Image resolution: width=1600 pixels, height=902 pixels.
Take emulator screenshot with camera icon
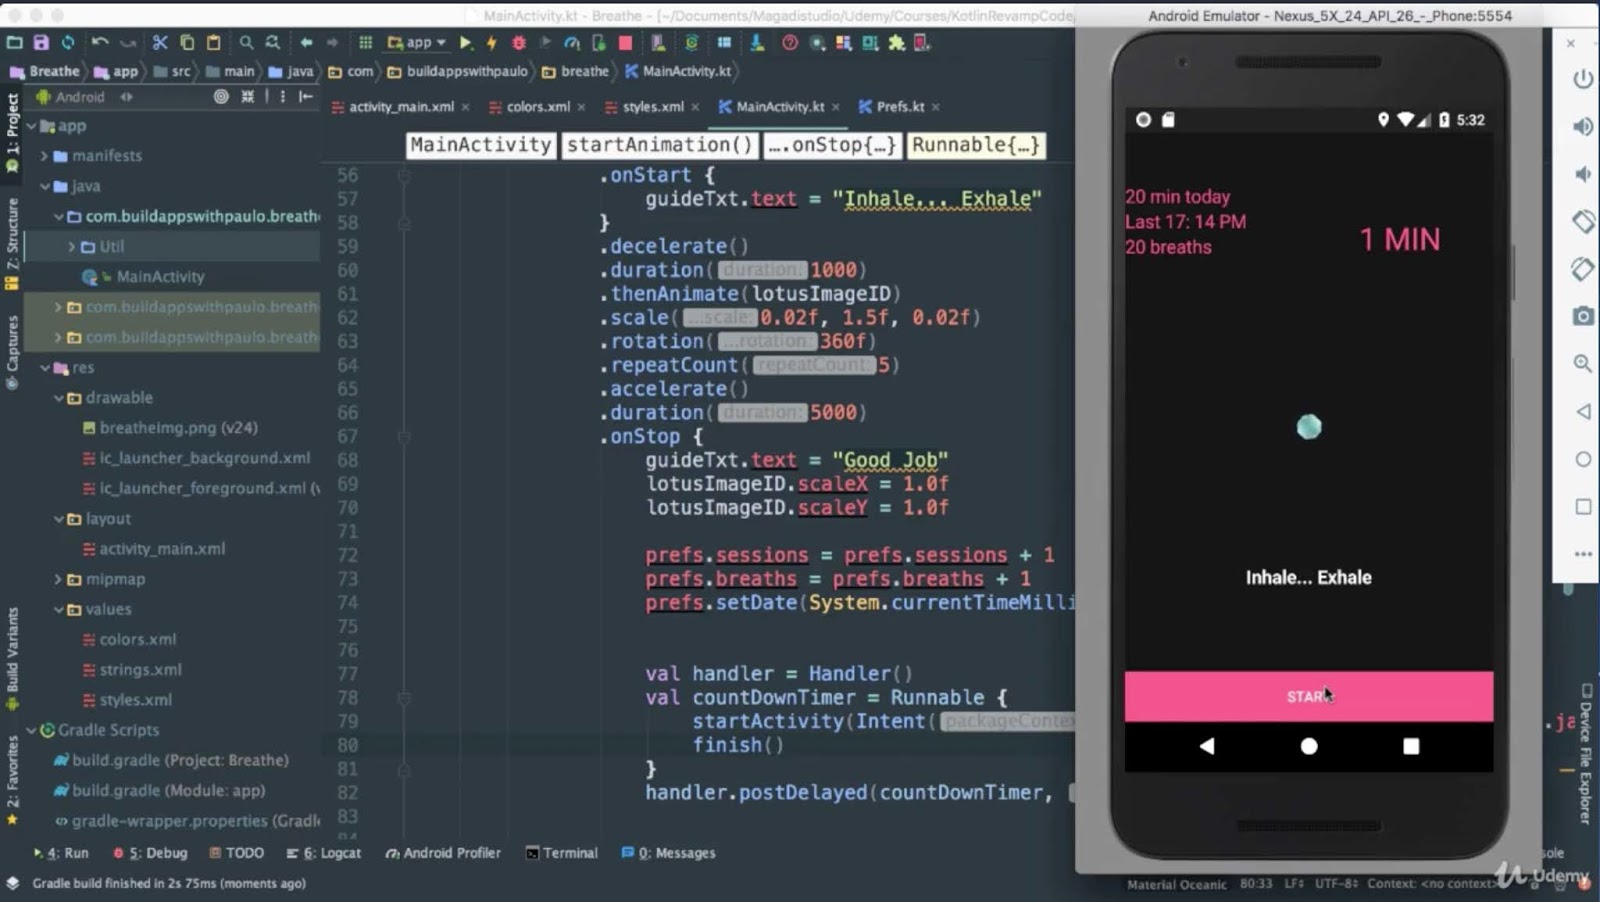1583,316
